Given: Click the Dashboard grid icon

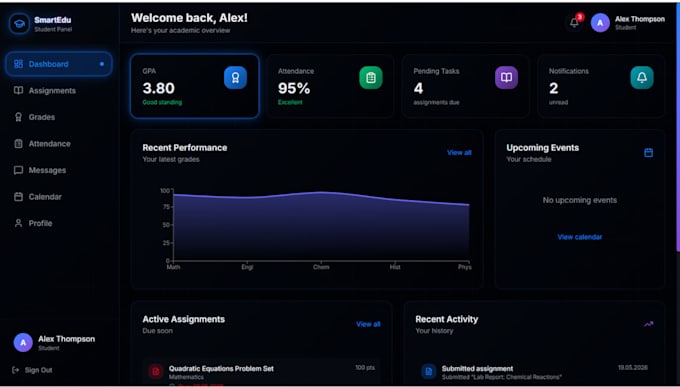Looking at the screenshot, I should pos(18,64).
